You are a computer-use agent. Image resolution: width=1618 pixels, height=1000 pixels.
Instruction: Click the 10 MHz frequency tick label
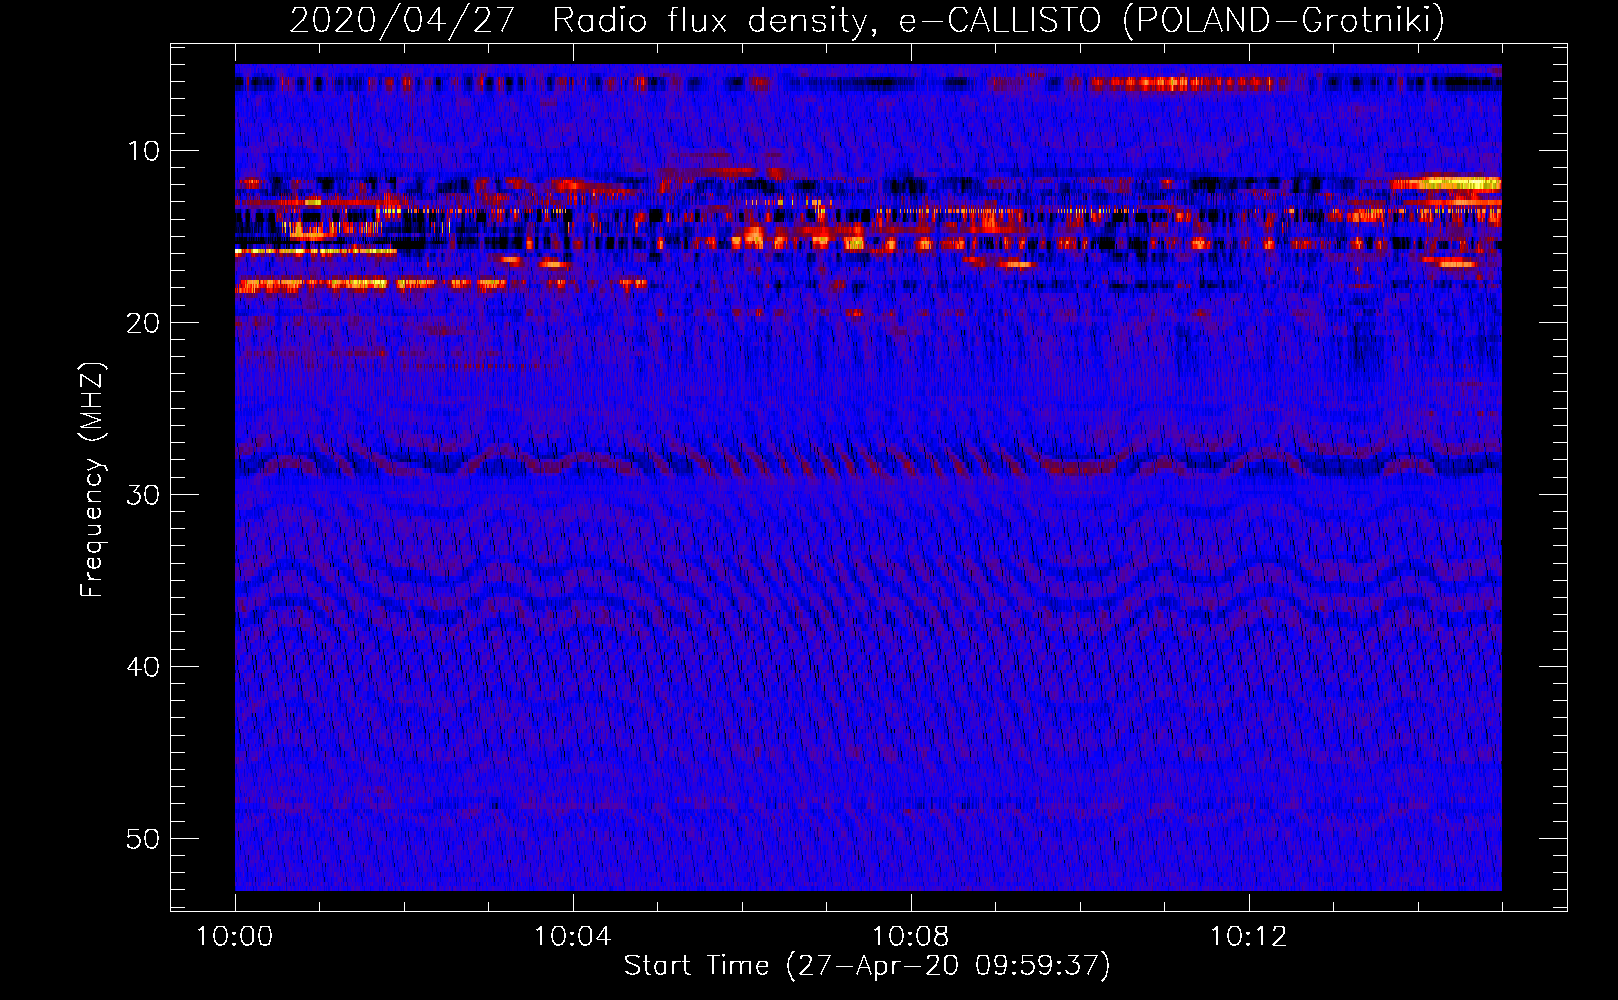[x=143, y=151]
